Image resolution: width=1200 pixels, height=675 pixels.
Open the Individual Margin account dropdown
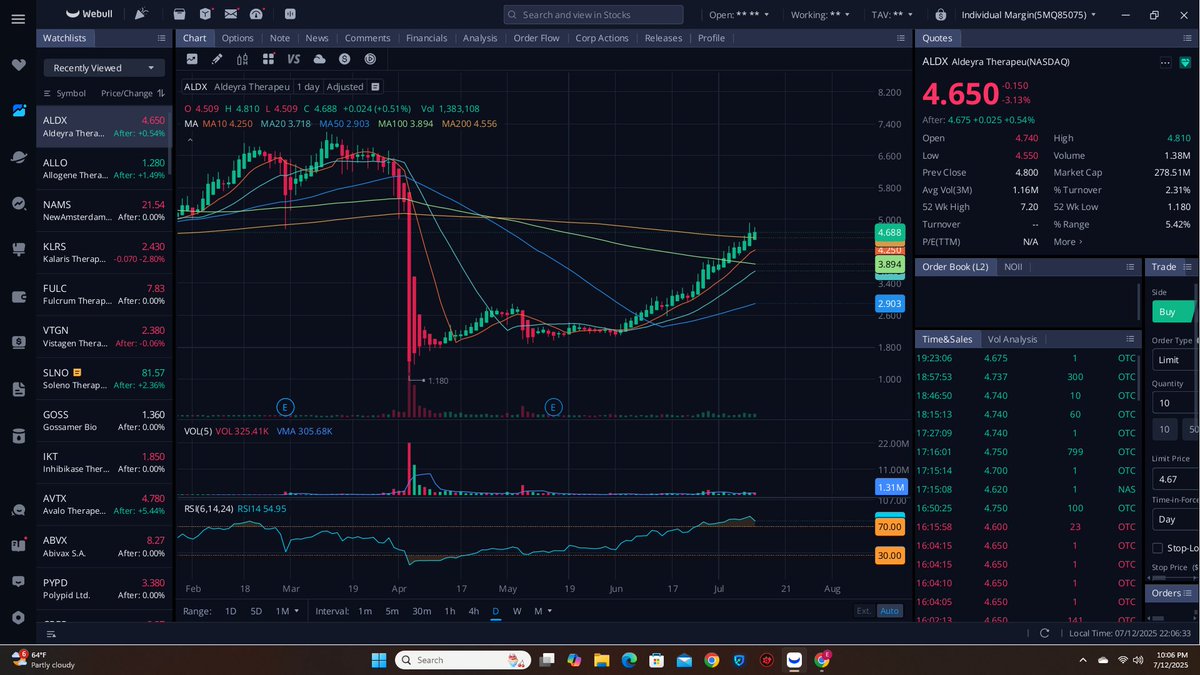(x=1029, y=15)
